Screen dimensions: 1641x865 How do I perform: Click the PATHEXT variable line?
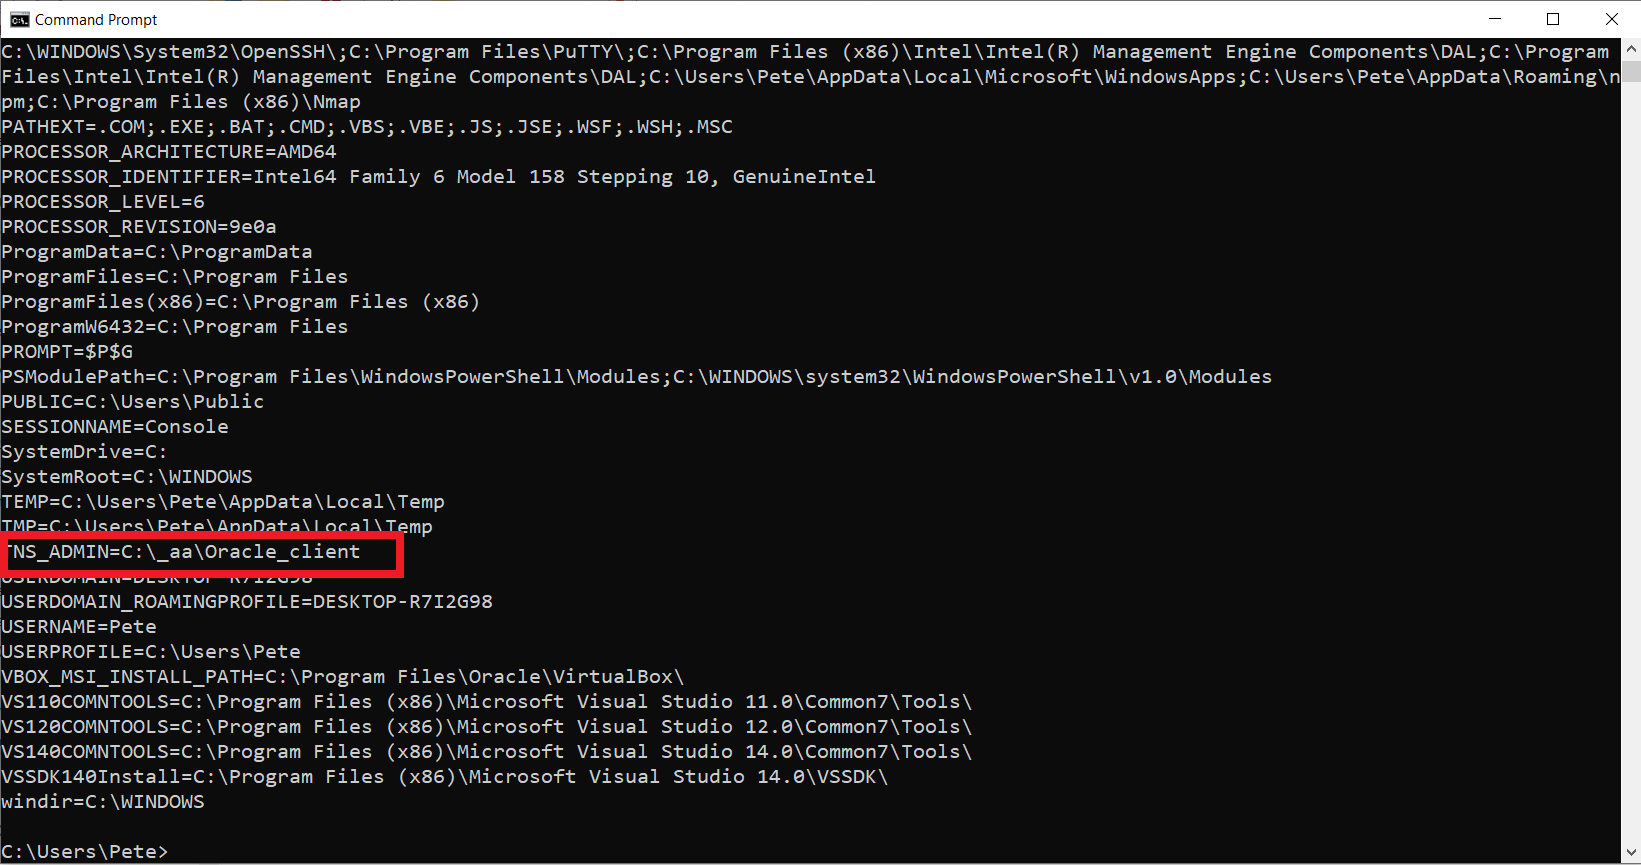point(367,127)
